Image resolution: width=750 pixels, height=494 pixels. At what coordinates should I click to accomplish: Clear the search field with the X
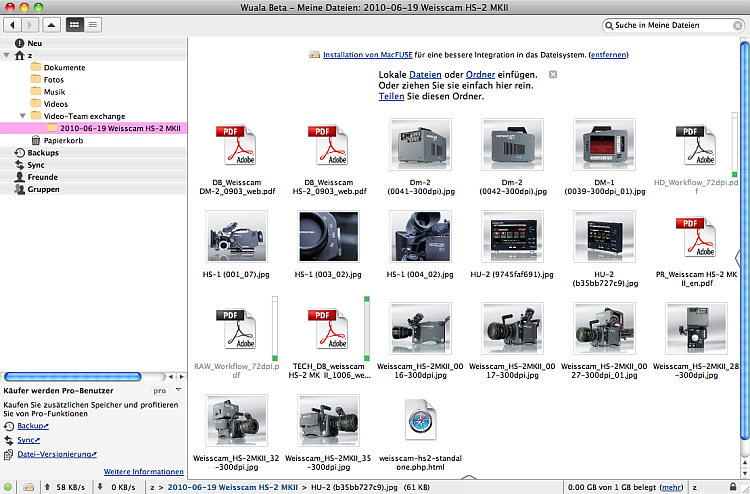738,25
